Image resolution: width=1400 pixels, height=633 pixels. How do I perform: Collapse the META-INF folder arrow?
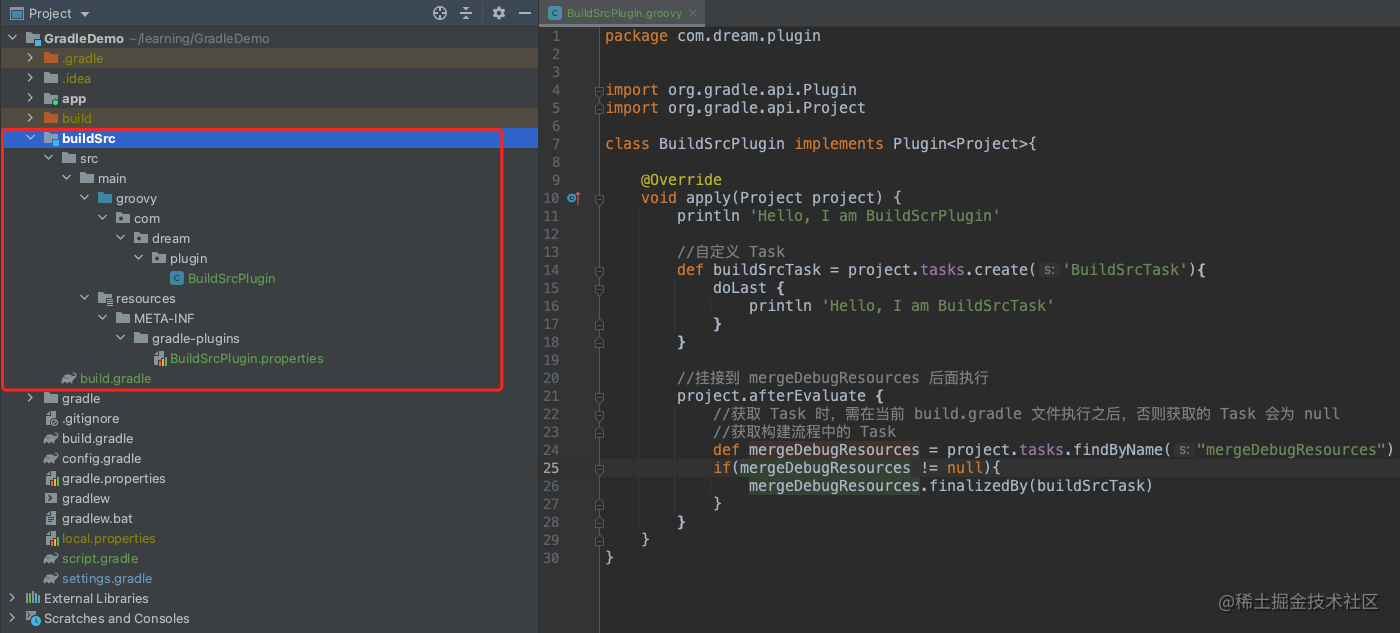click(102, 318)
